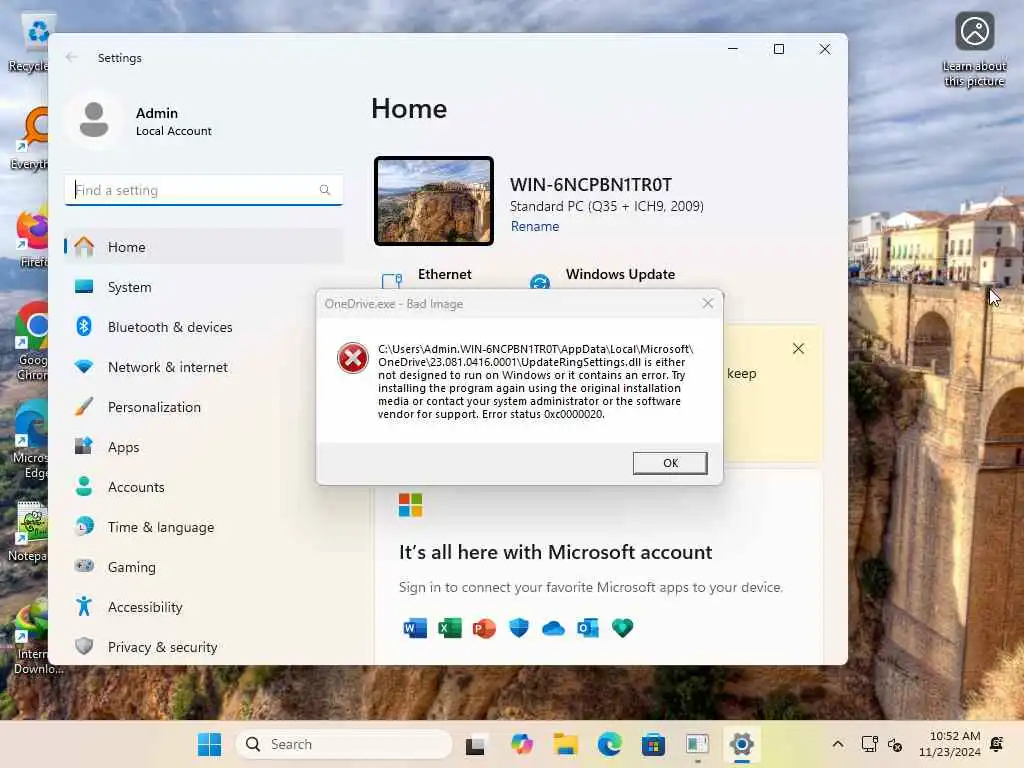Open Personalization settings
Viewport: 1024px width, 768px height.
204,407
